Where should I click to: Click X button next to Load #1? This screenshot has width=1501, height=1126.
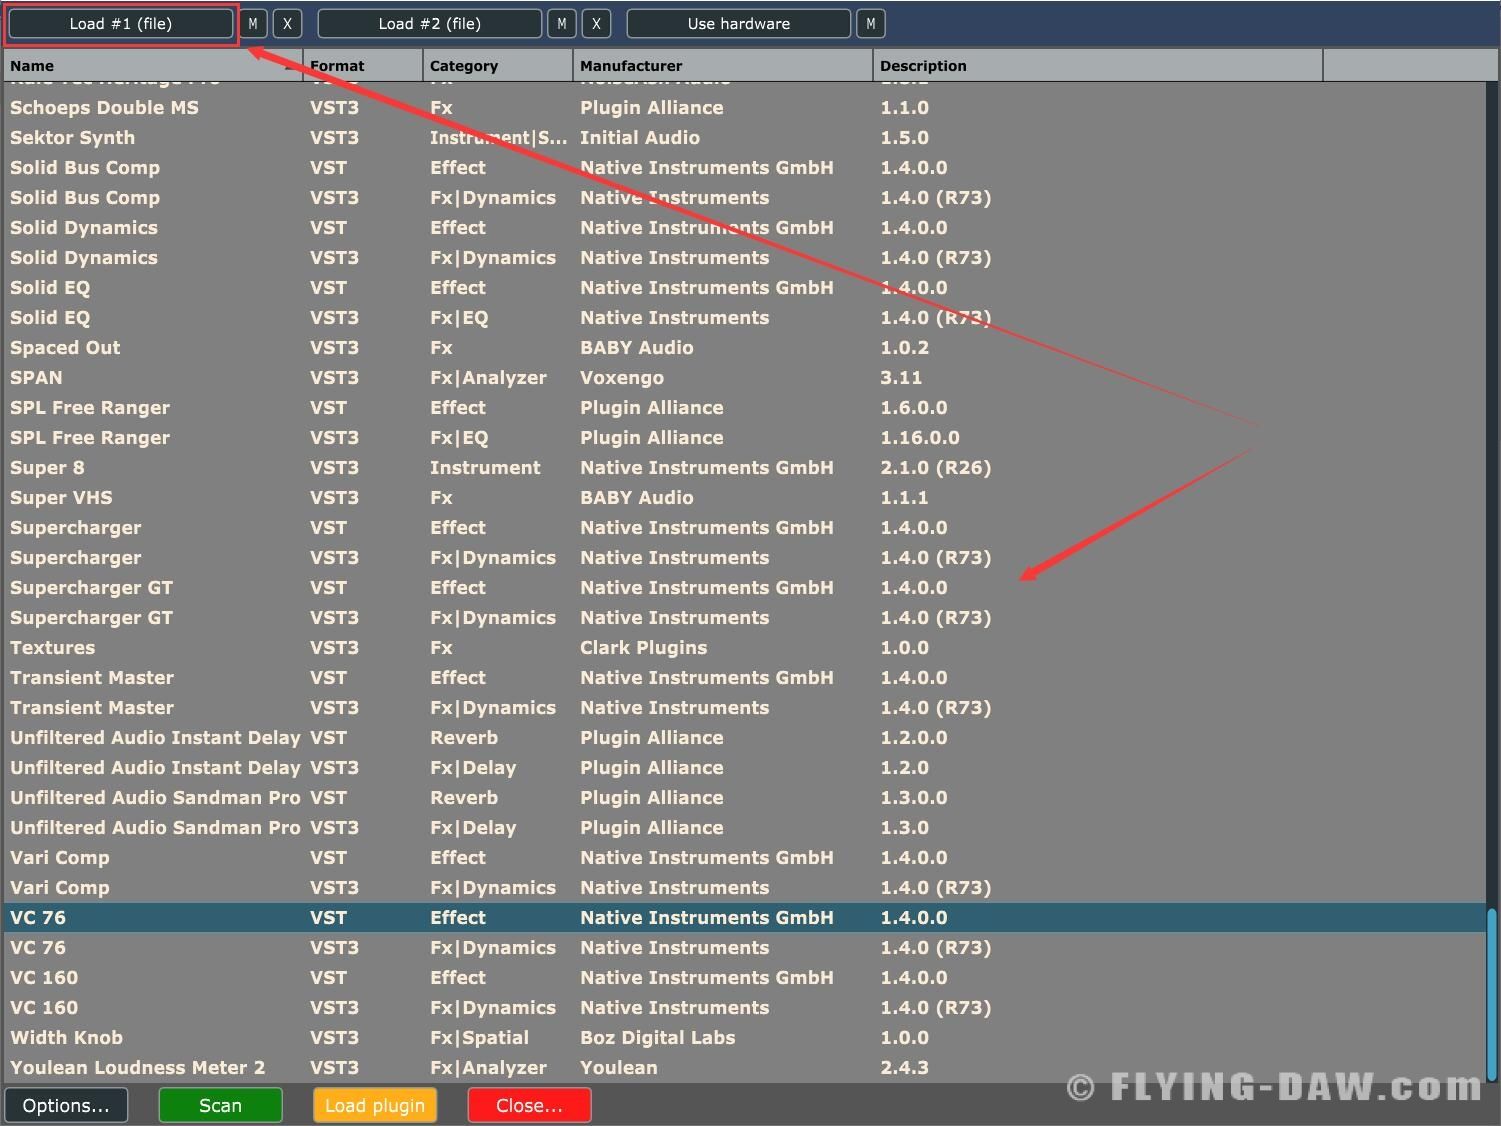click(287, 24)
